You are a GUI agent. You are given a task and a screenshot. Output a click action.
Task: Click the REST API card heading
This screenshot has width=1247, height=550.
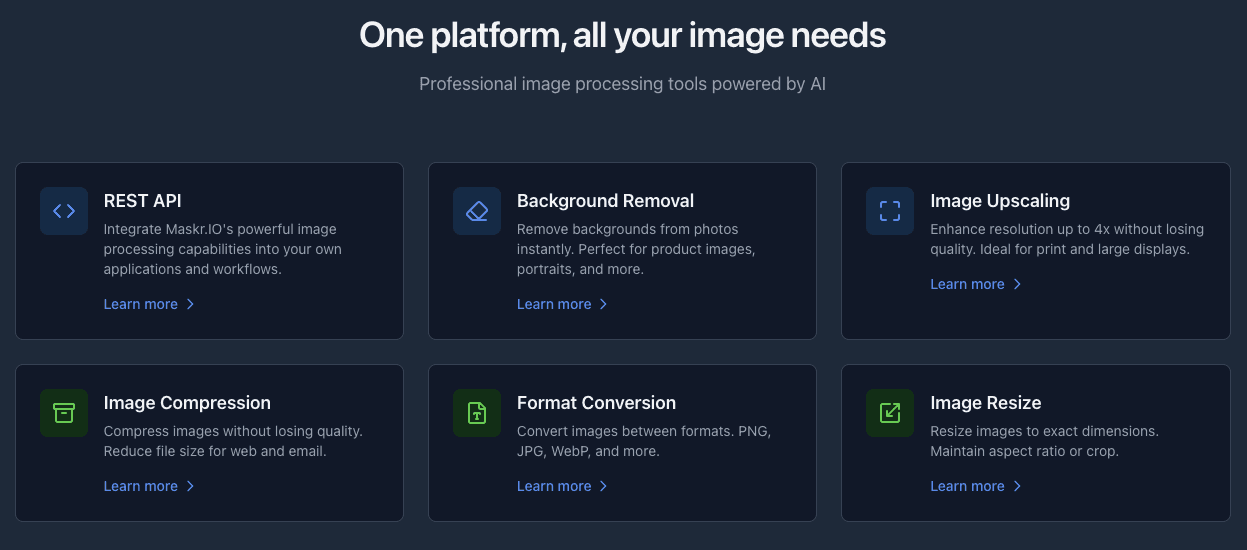pos(143,201)
